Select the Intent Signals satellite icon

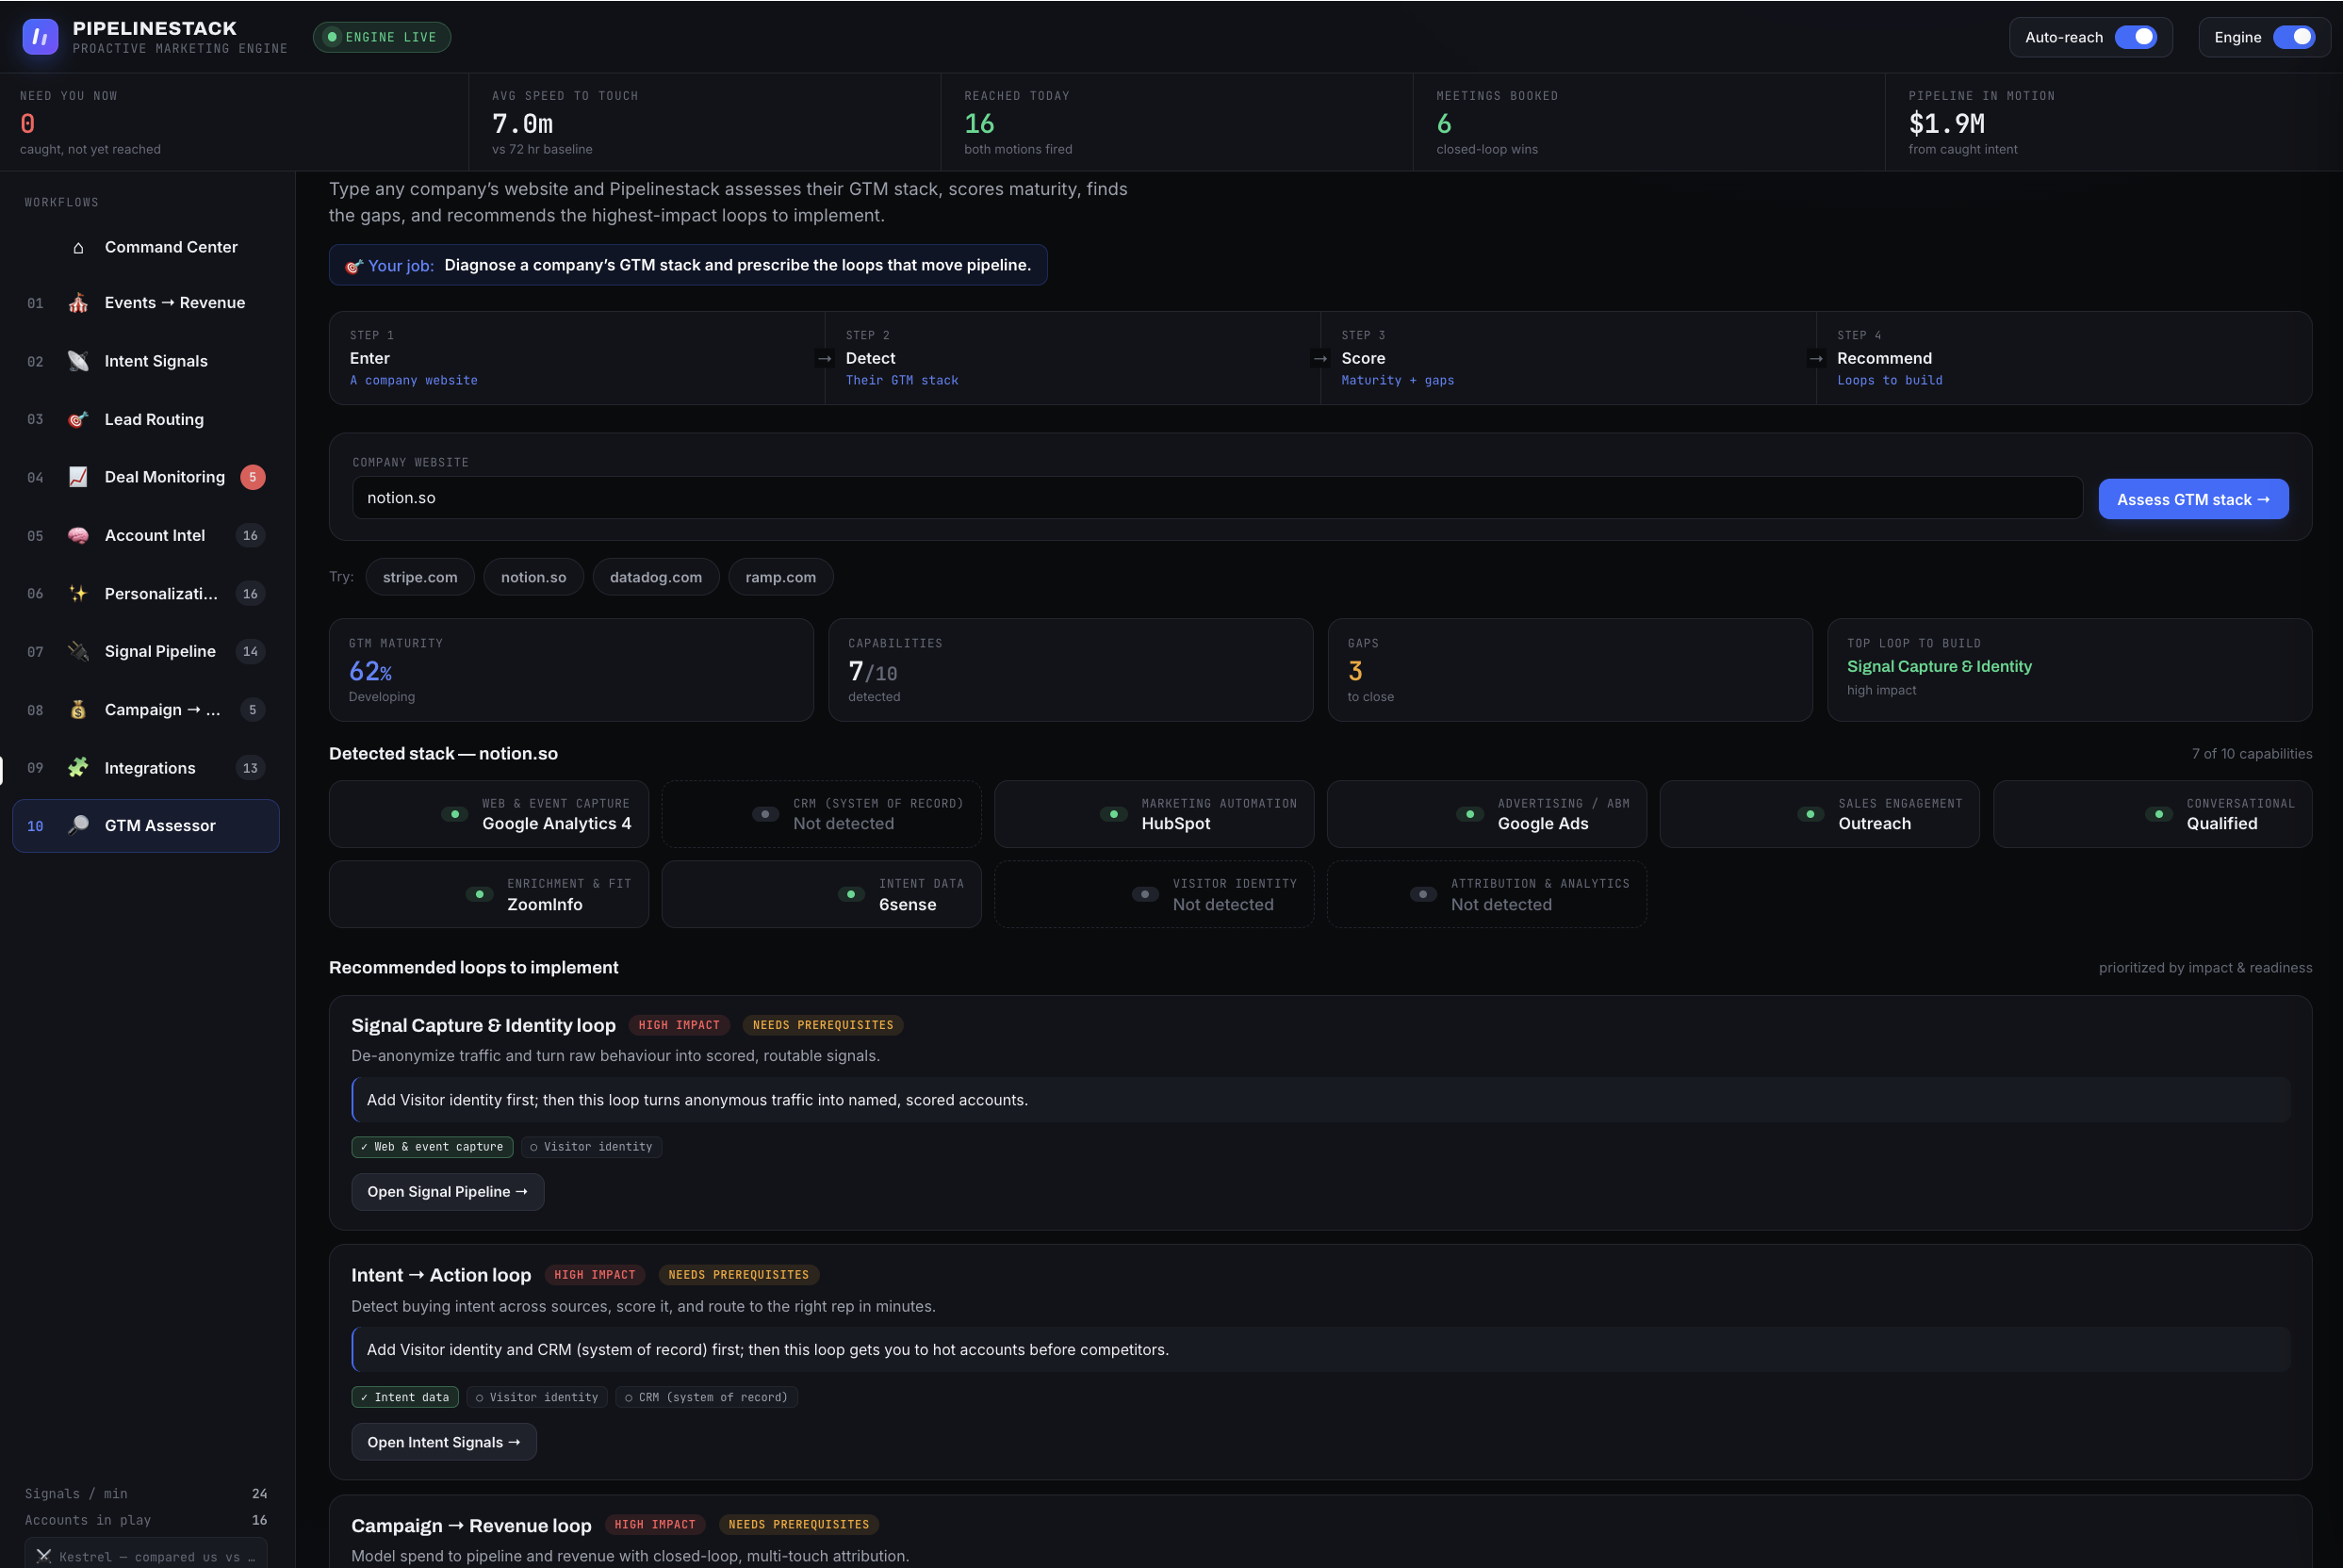point(78,361)
